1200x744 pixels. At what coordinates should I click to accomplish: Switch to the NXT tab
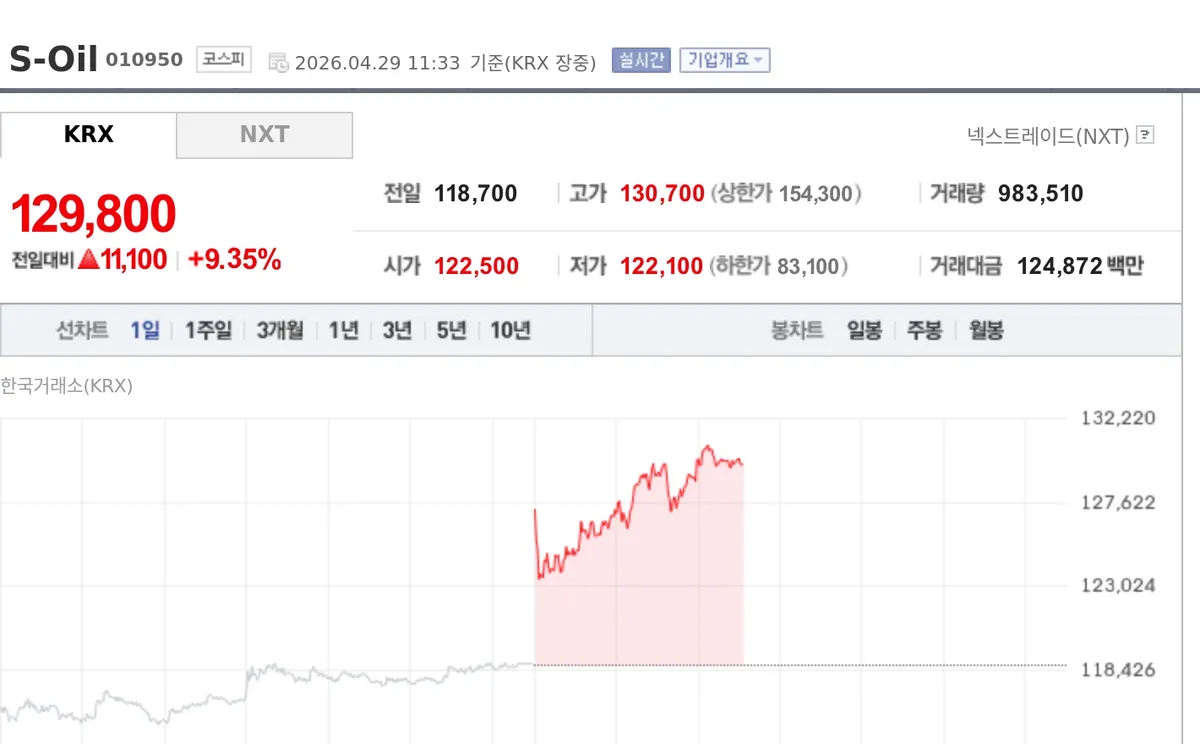[265, 135]
